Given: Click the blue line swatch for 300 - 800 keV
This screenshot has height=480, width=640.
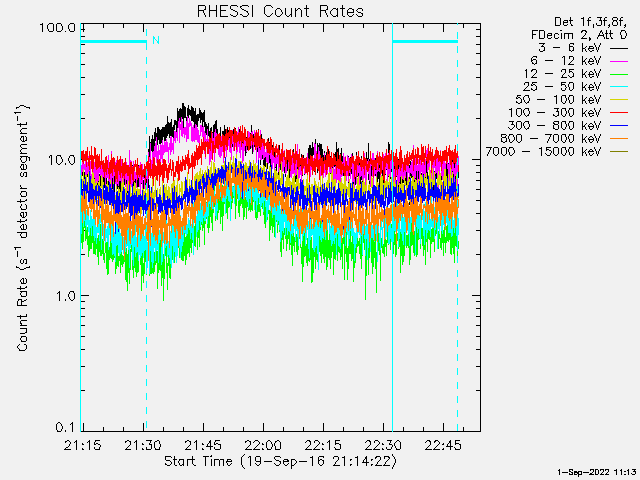Looking at the screenshot, I should pyautogui.click(x=619, y=126).
